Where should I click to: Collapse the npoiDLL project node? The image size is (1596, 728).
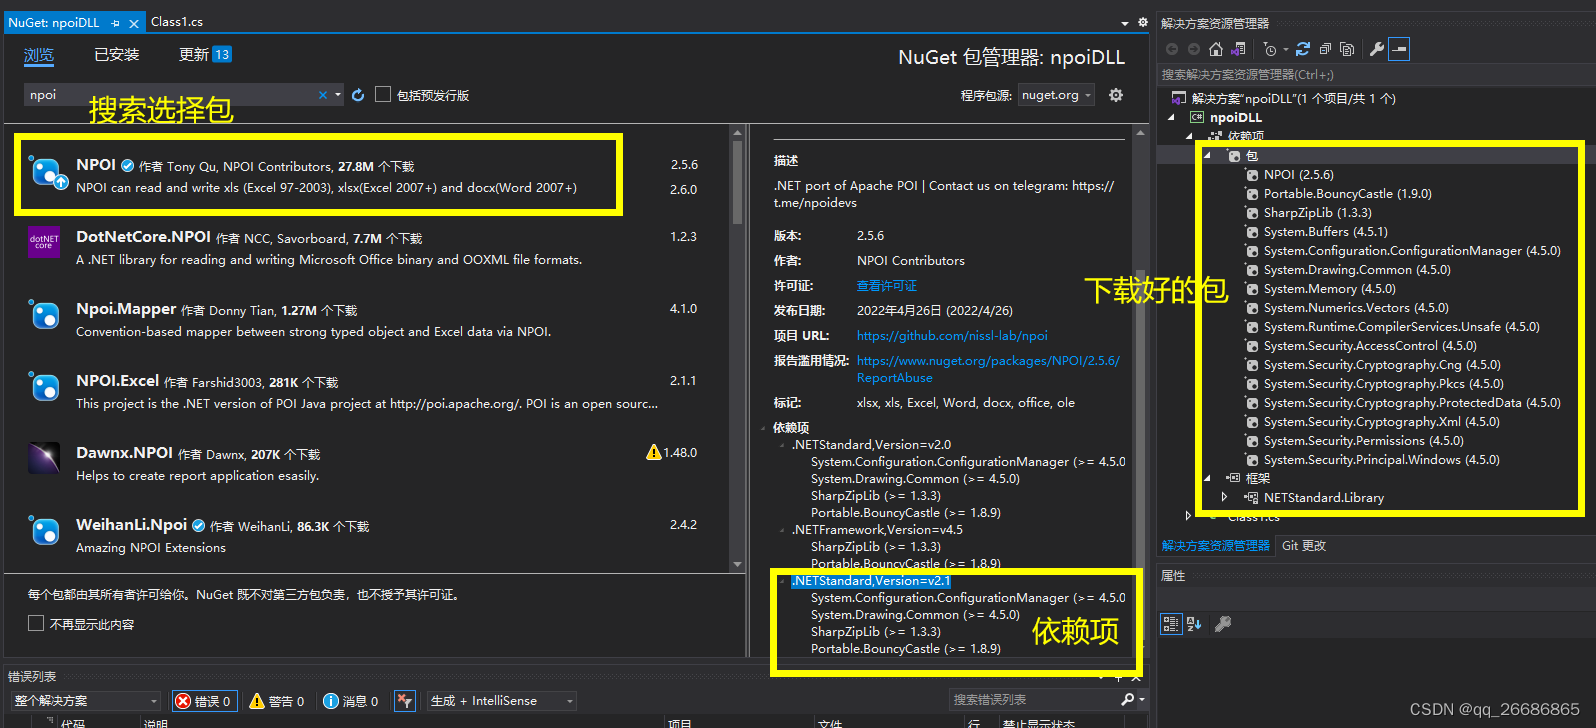1171,117
